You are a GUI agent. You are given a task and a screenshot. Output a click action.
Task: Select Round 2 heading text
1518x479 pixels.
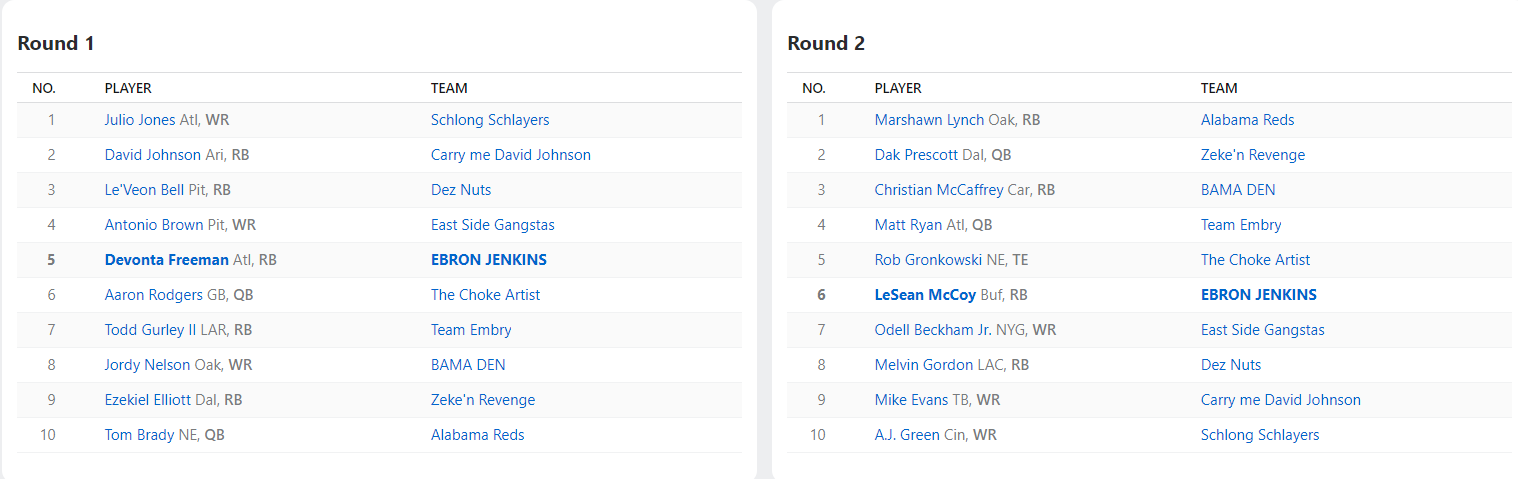point(826,44)
